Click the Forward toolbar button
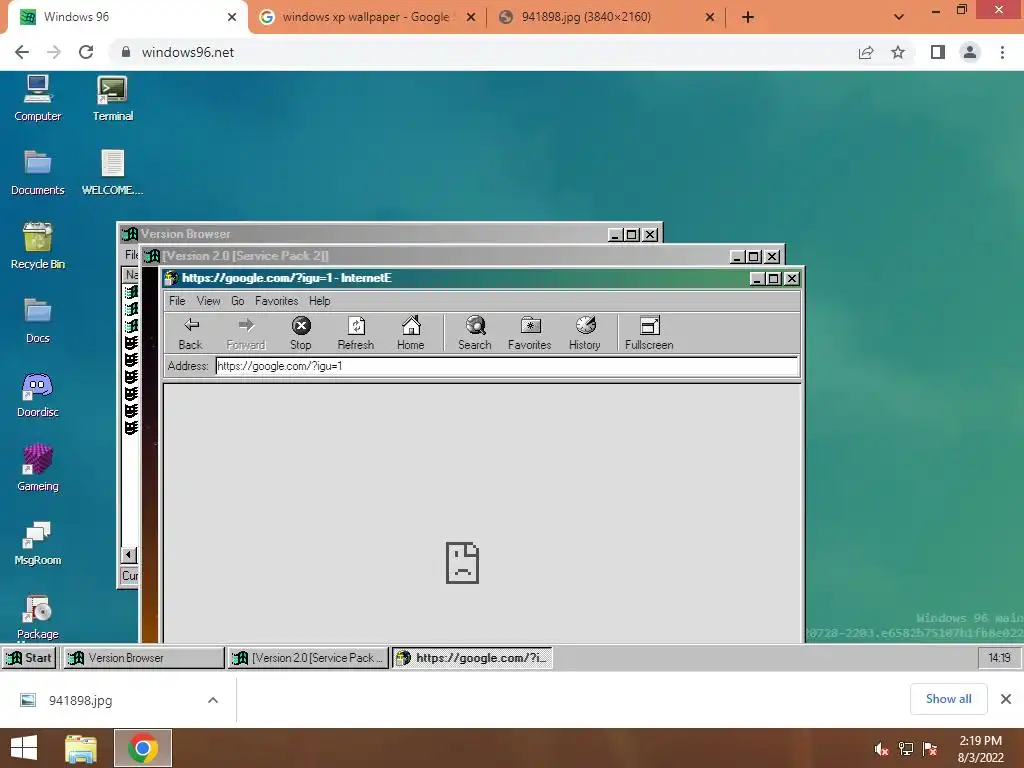The height and width of the screenshot is (768, 1024). (246, 334)
